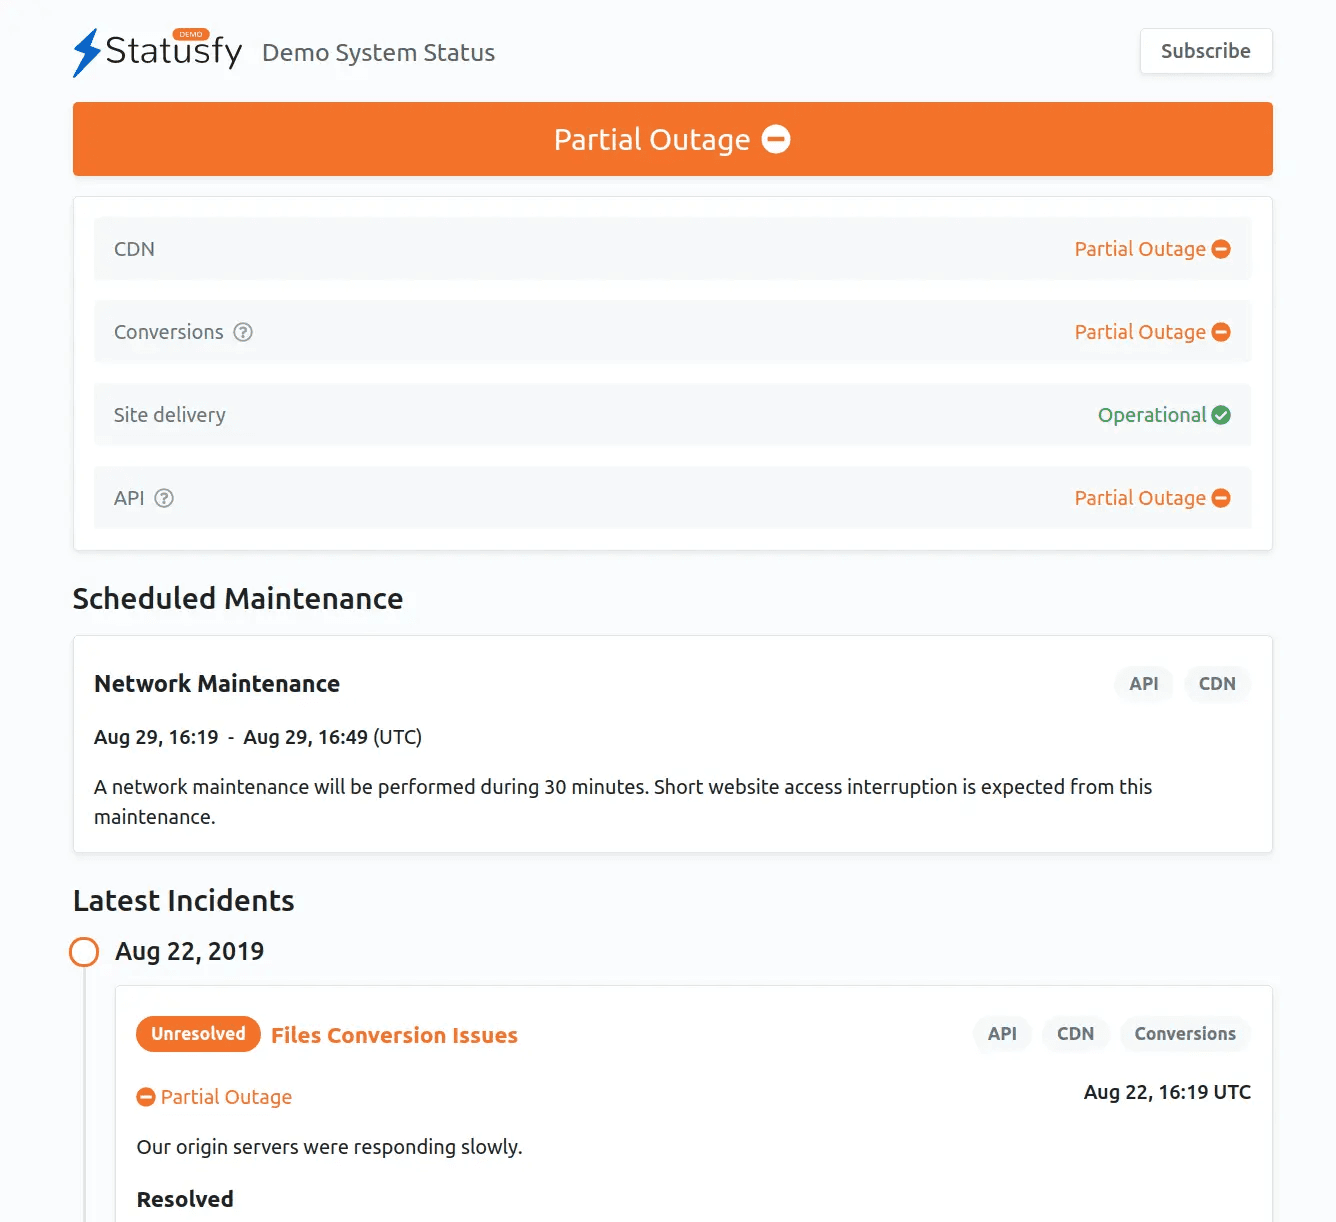Click the Aug 22, 2019 timeline marker circle
The width and height of the screenshot is (1336, 1222).
pos(84,952)
